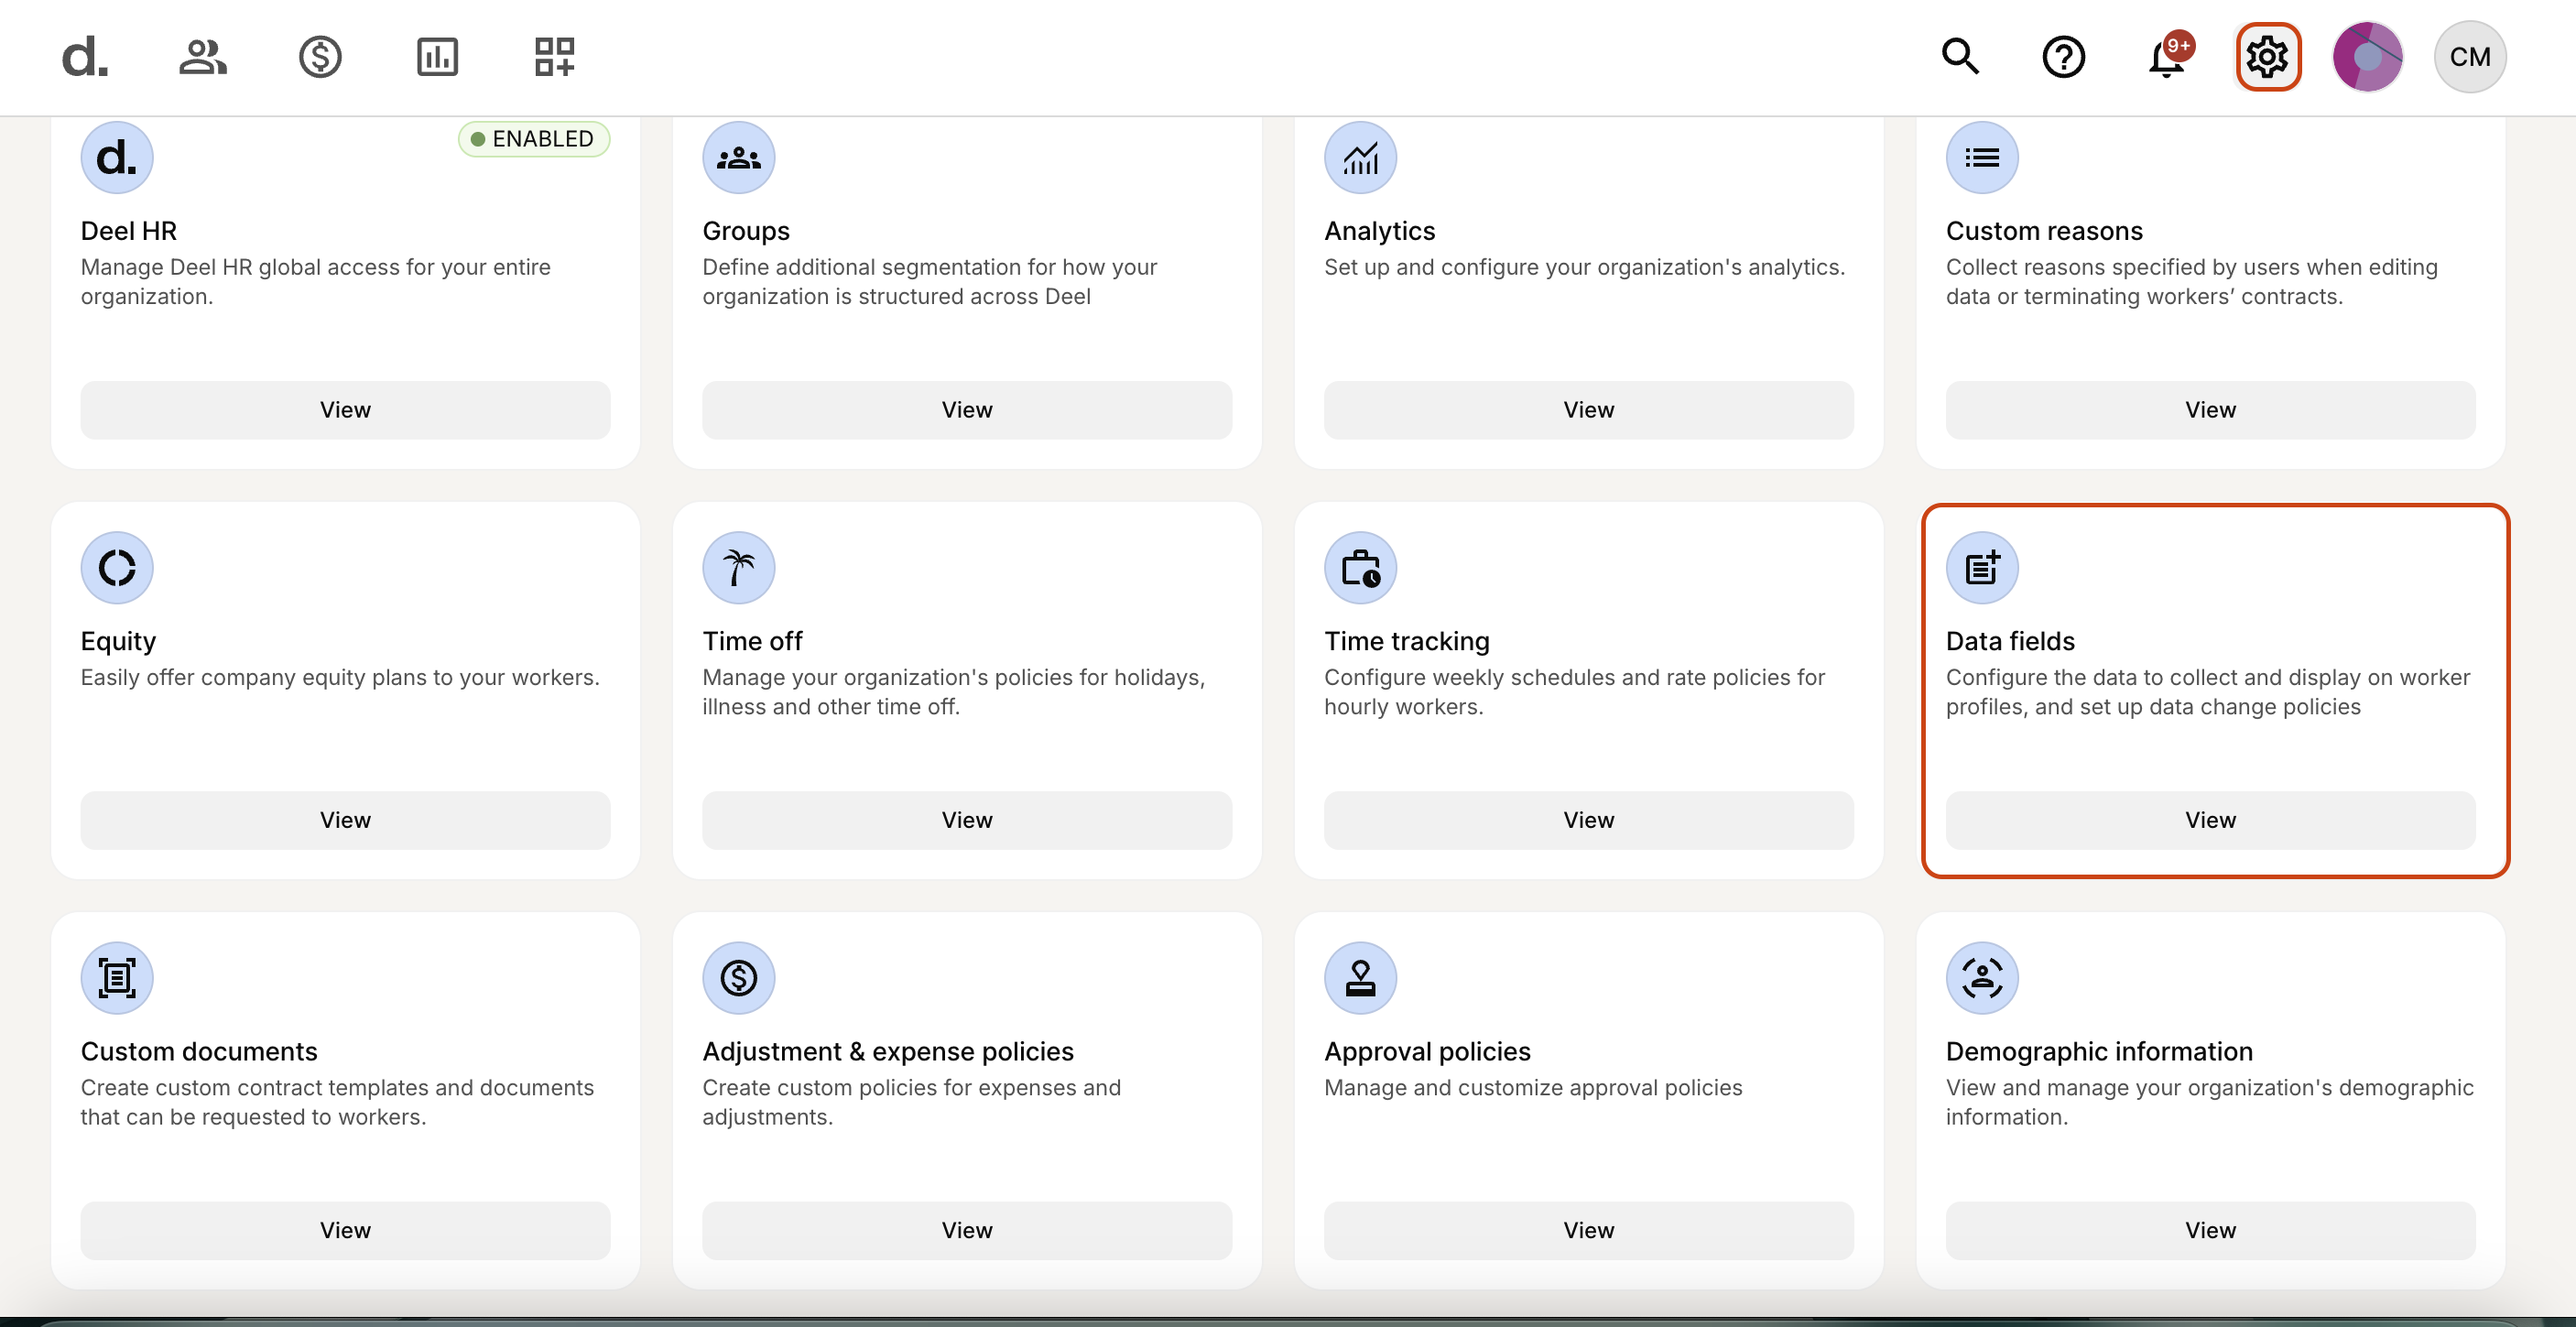View the Time off settings
This screenshot has width=2576, height=1327.
coord(967,820)
